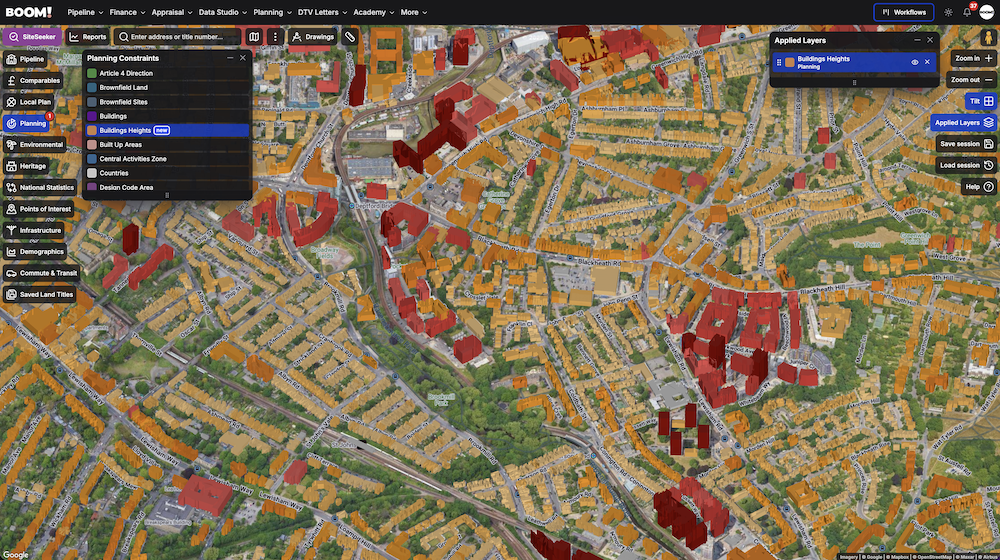Open the Planning dropdown in the top menu
The image size is (1000, 560).
[x=272, y=12]
